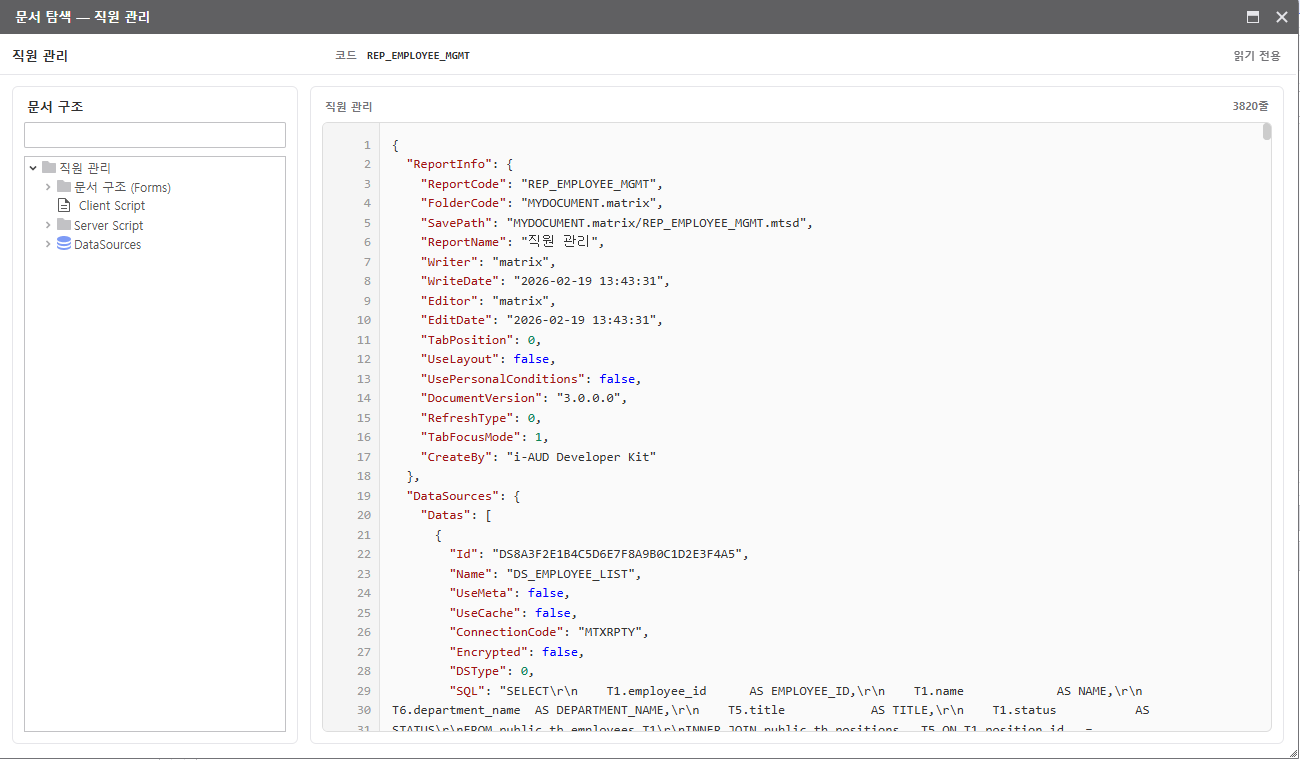Click the 3820줄 line count label

(1250, 106)
